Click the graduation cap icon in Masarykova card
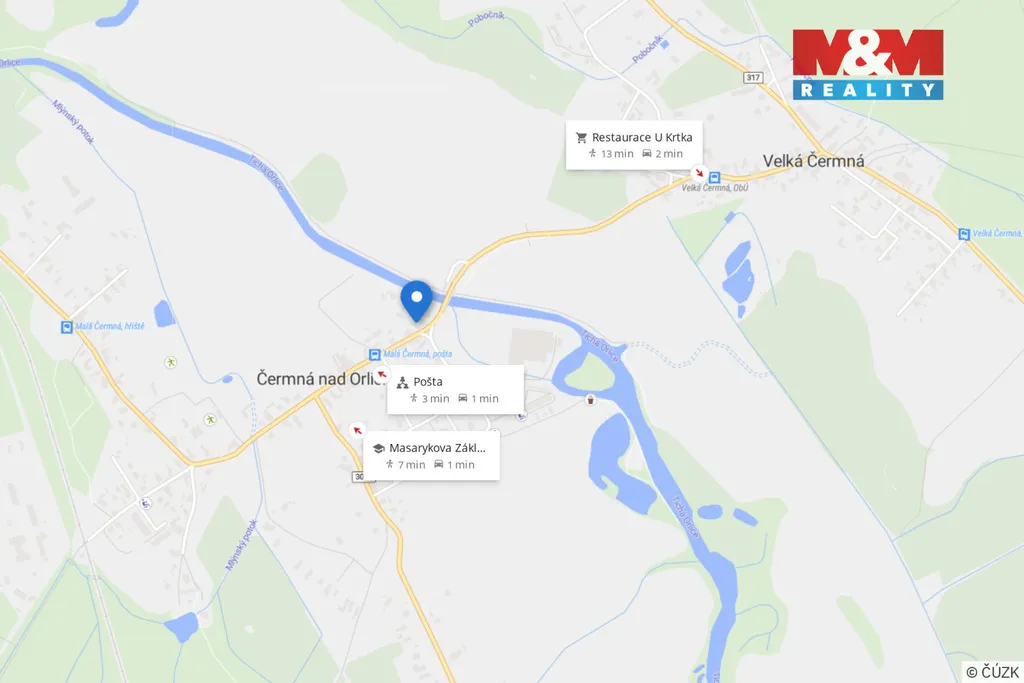The height and width of the screenshot is (683, 1024). [x=378, y=449]
